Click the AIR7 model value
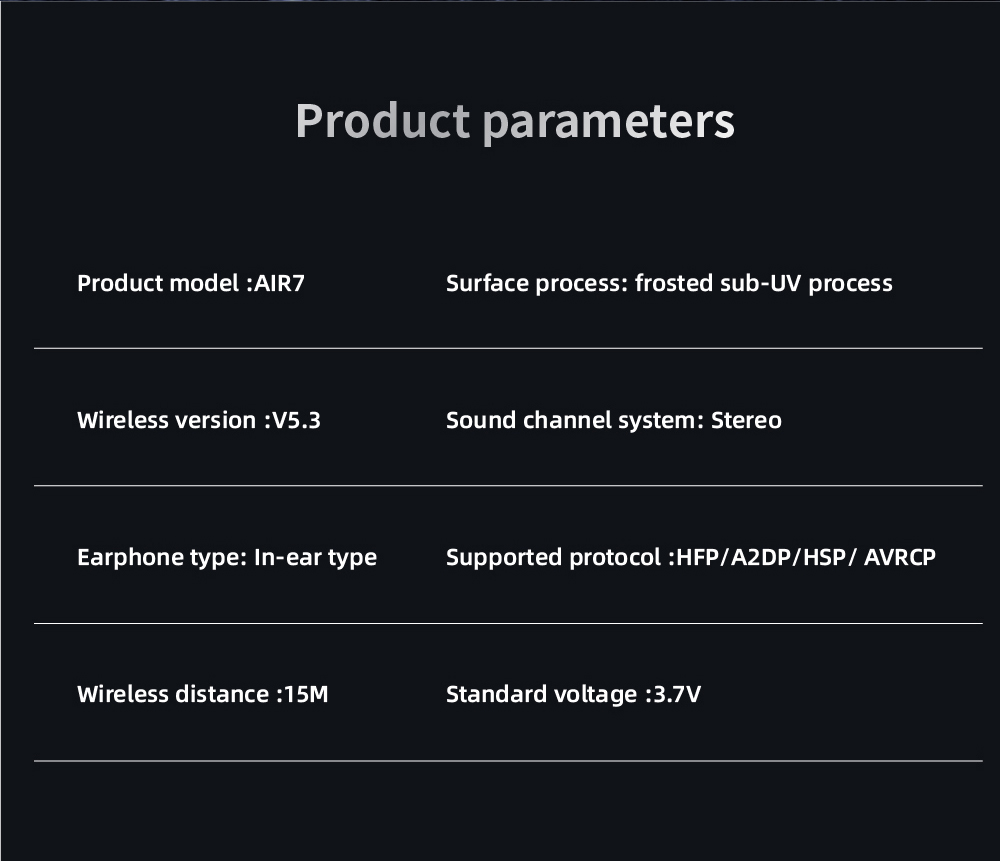1000x861 pixels. (279, 283)
